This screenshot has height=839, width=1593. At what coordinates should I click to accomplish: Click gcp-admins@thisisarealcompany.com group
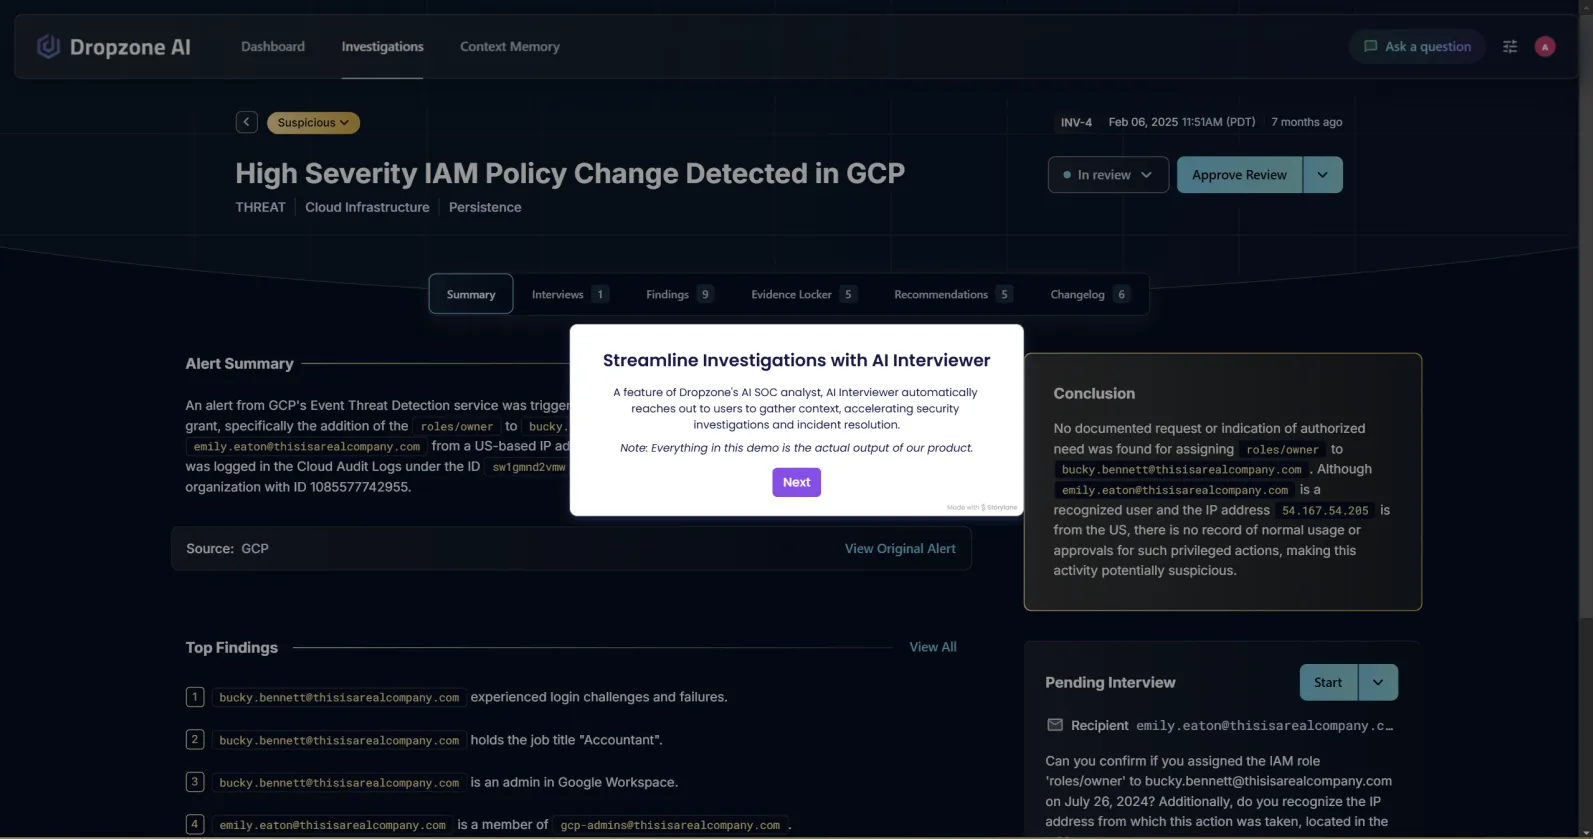click(670, 826)
